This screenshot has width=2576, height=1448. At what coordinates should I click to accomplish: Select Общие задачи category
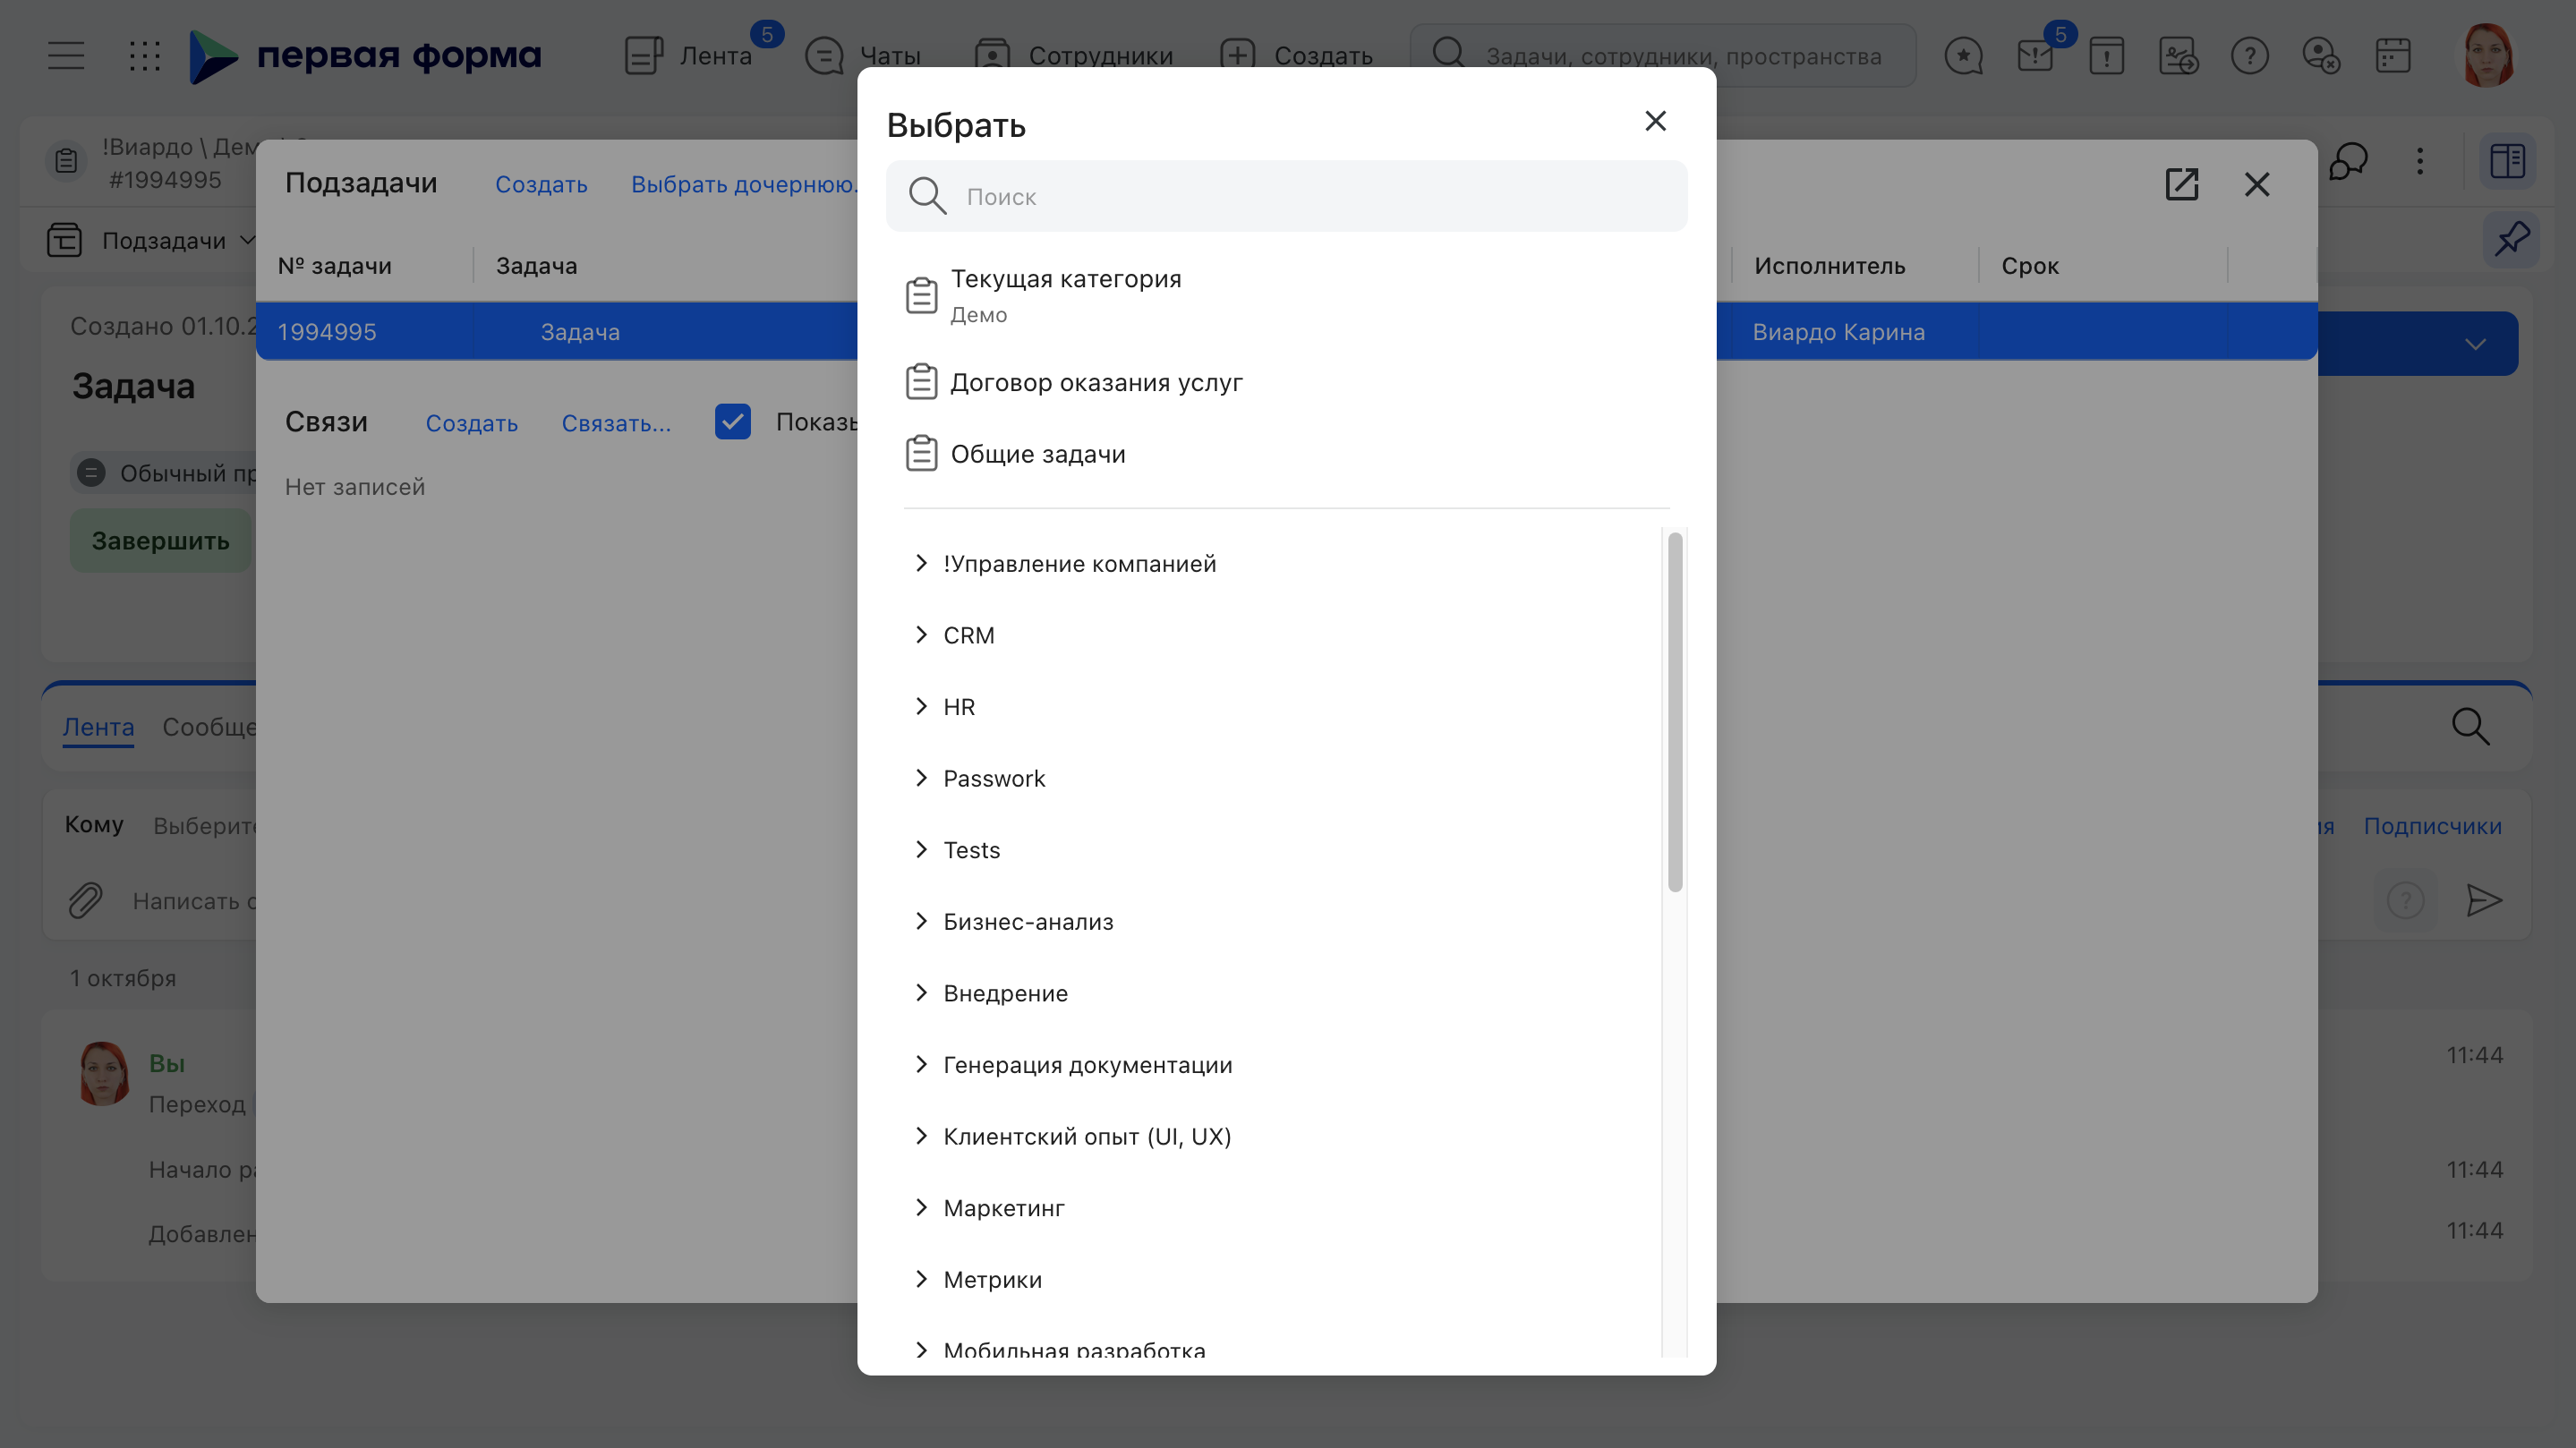[x=1286, y=454]
